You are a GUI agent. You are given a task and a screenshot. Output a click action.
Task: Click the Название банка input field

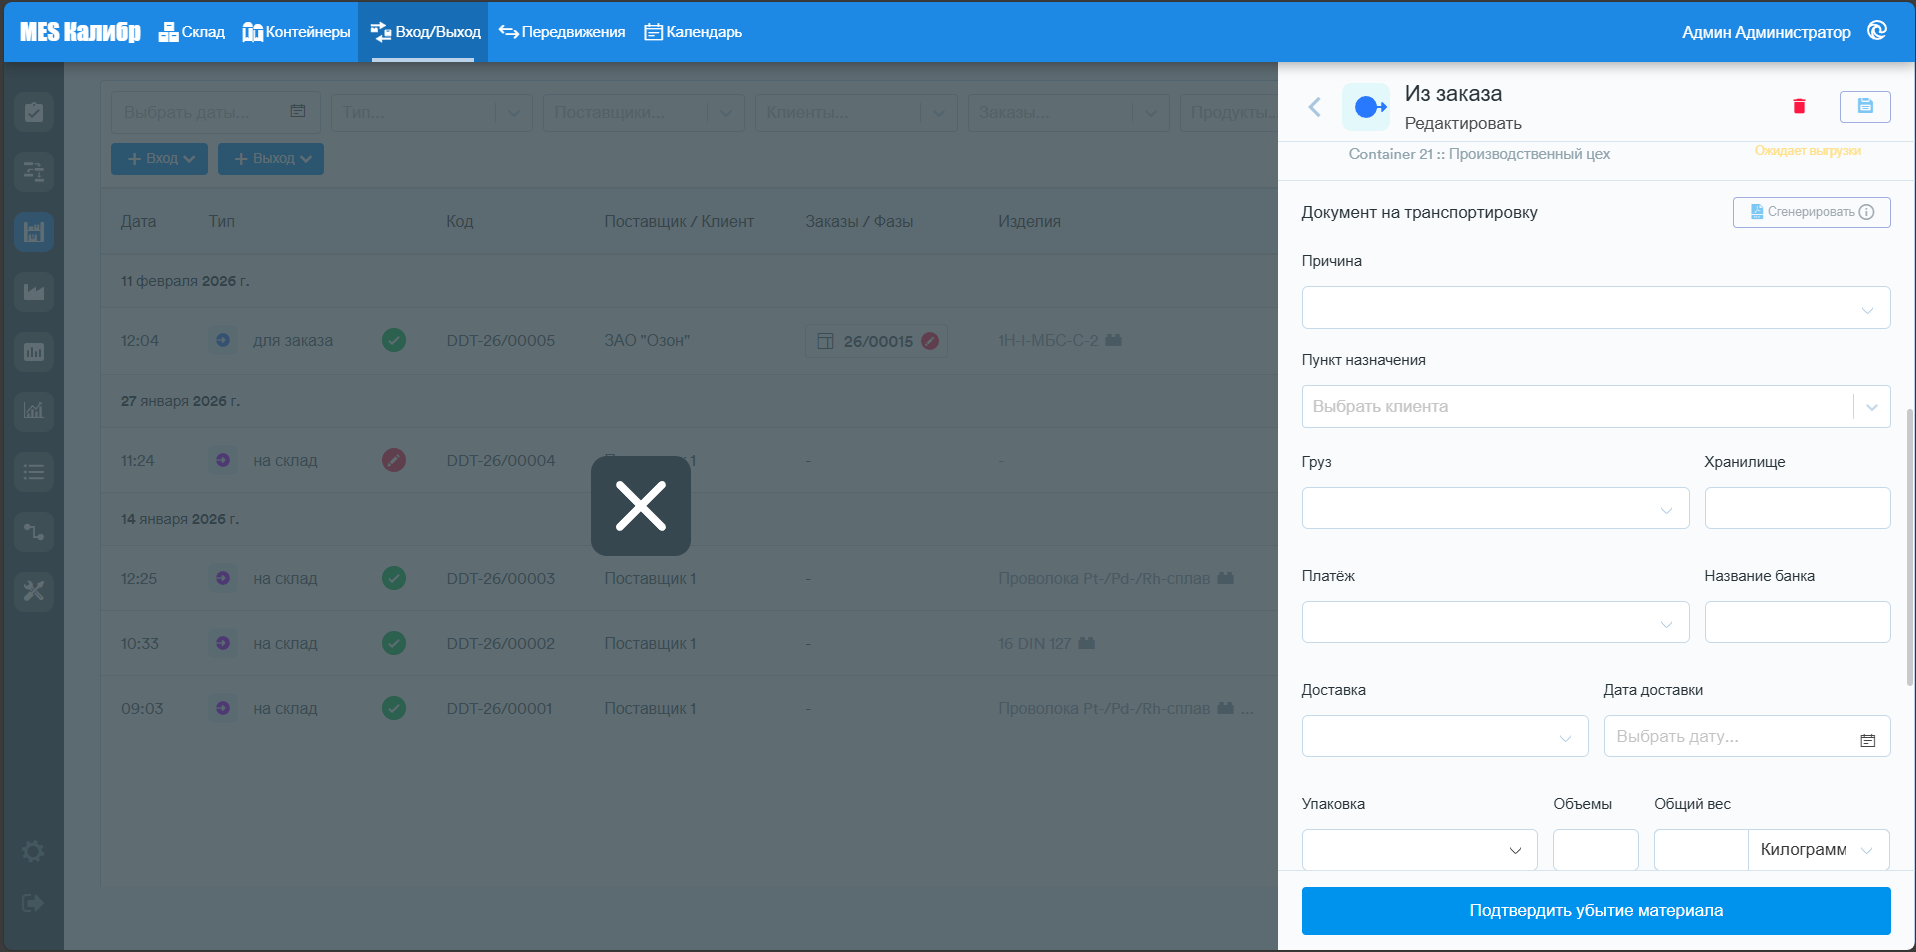[1797, 622]
